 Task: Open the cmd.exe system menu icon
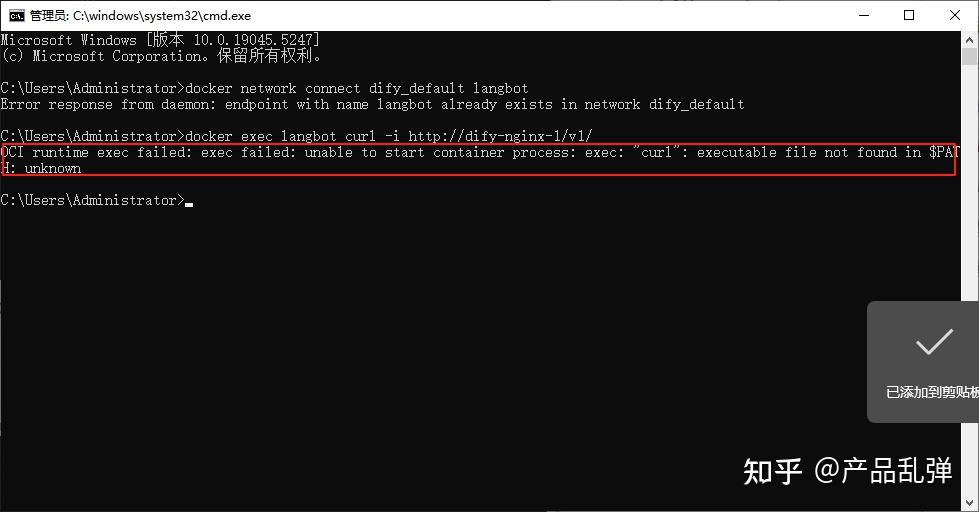(17, 15)
